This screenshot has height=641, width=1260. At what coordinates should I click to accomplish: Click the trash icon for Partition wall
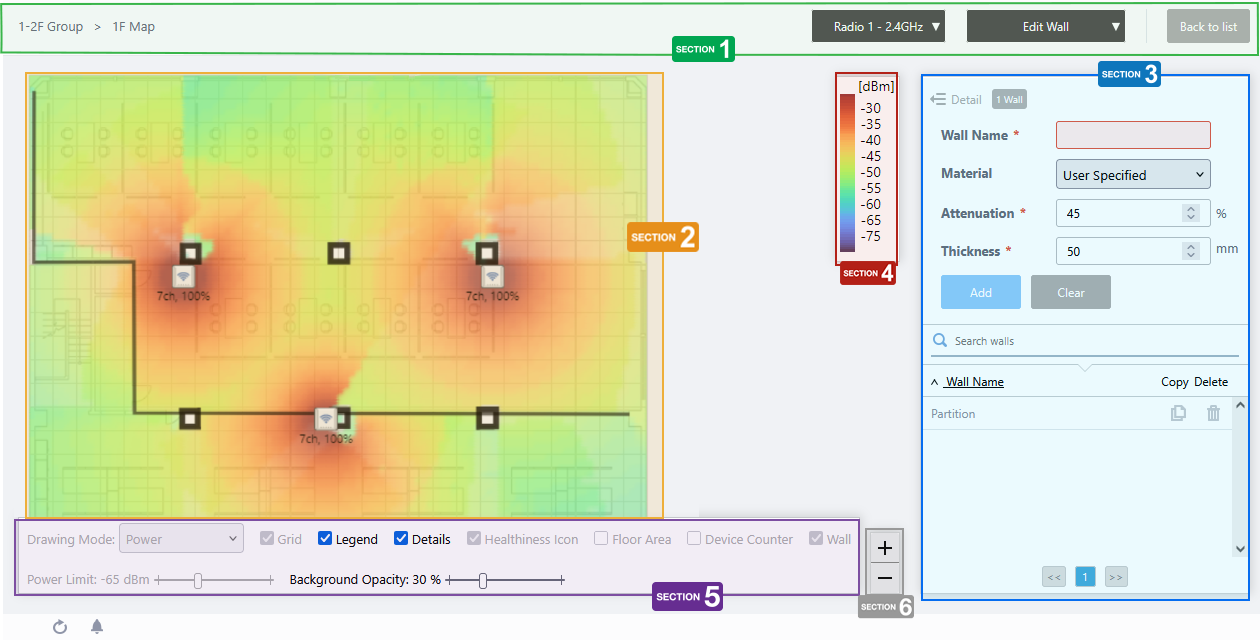[x=1213, y=413]
